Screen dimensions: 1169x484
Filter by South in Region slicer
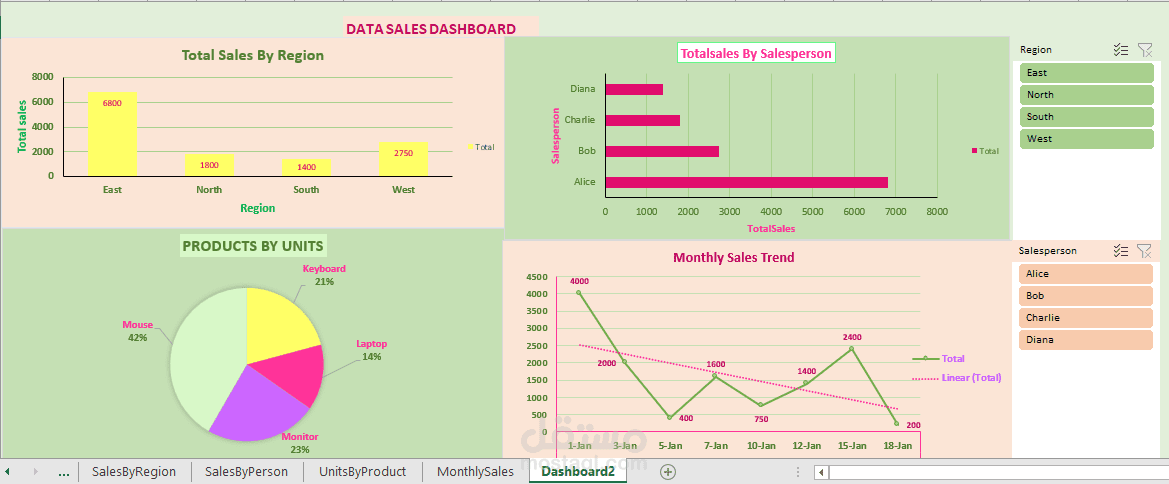click(x=1086, y=117)
